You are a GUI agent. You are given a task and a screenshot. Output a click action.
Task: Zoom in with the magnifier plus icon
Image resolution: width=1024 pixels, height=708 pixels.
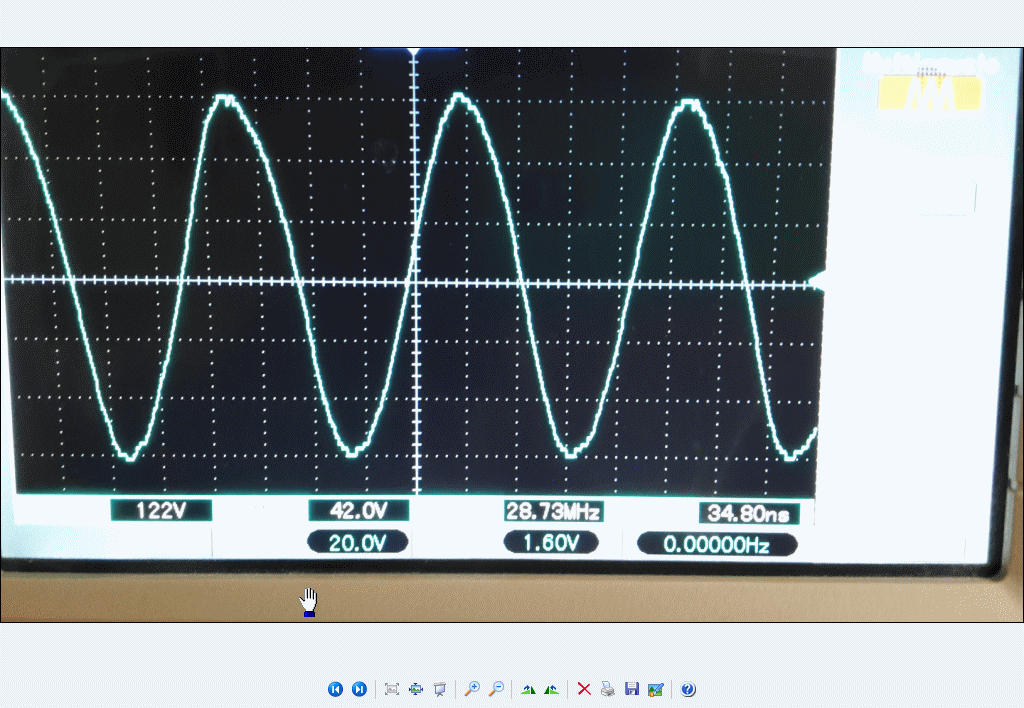pos(472,689)
